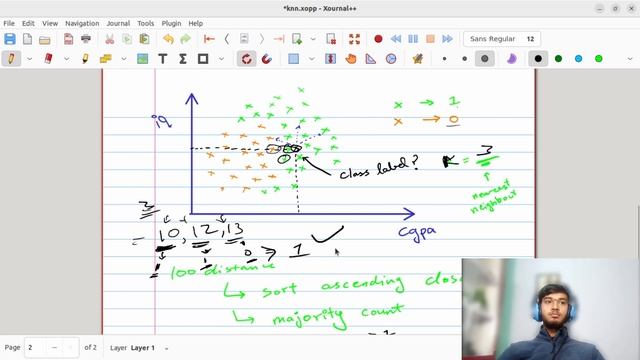This screenshot has height=360, width=640.
Task: Print the current document
Action: 86,39
